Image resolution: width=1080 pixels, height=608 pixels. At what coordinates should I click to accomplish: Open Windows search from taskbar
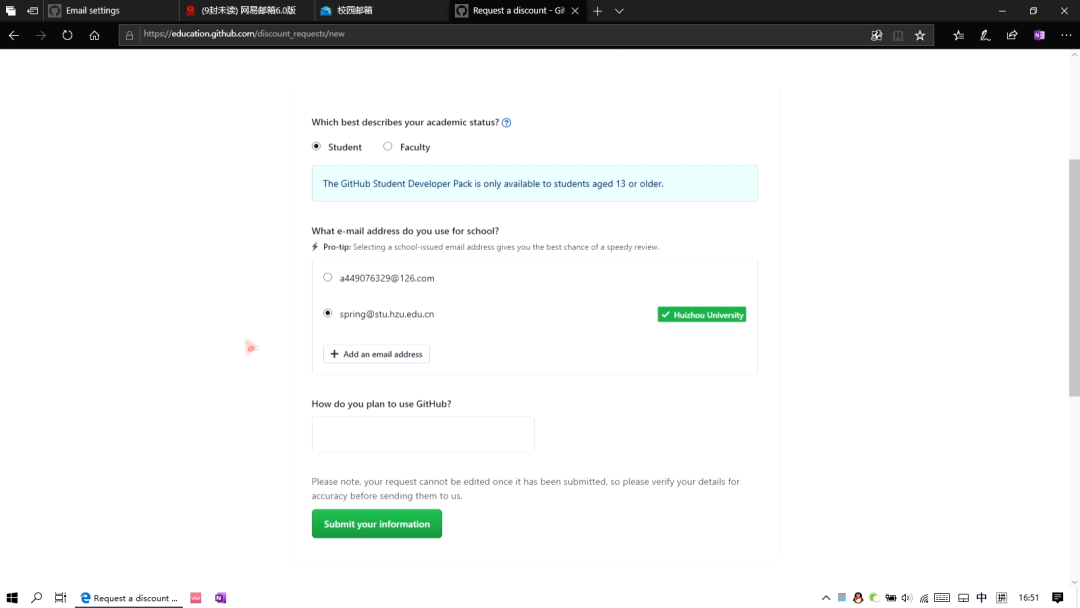coord(37,598)
